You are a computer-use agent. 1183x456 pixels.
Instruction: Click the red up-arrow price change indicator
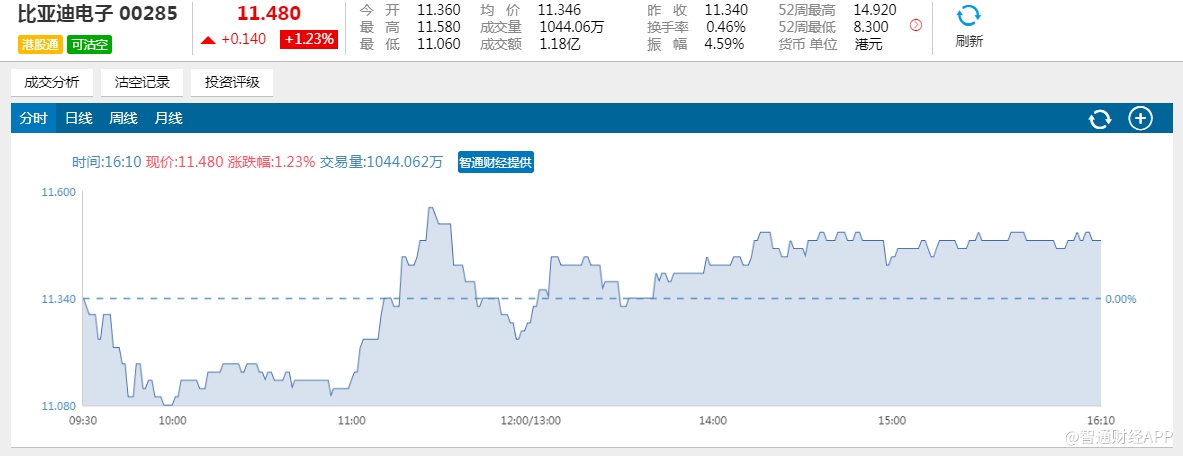point(208,40)
